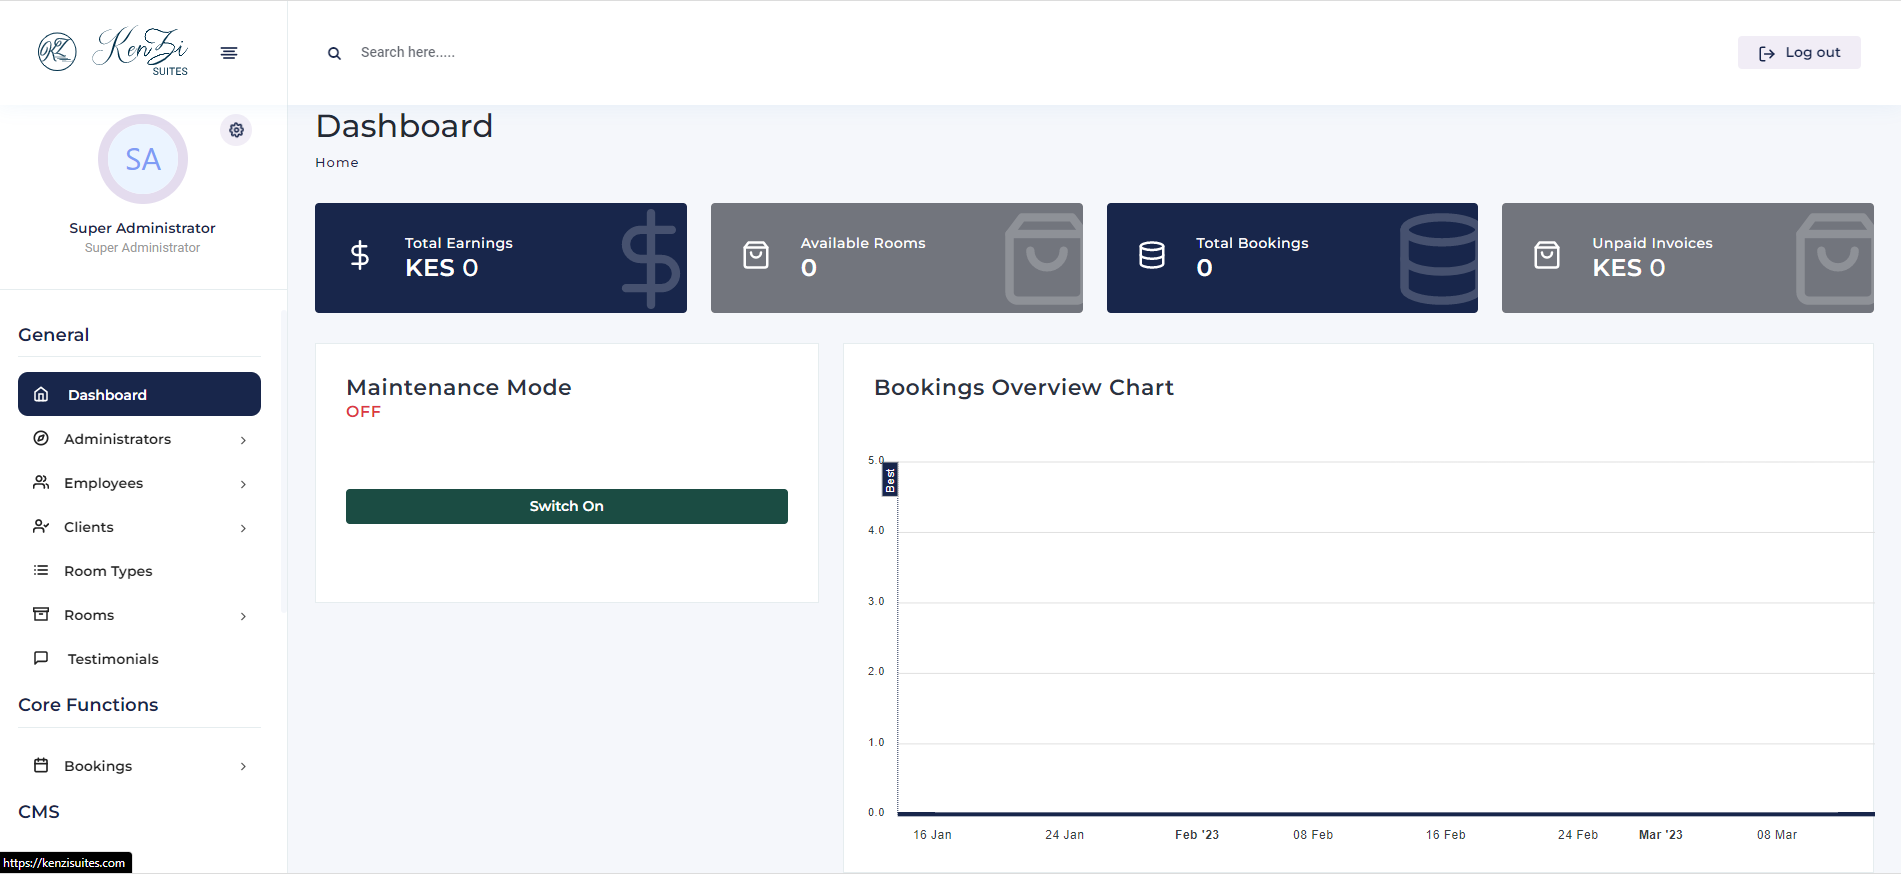Expand the Rooms submenu chevron
Image resolution: width=1901 pixels, height=874 pixels.
243,616
